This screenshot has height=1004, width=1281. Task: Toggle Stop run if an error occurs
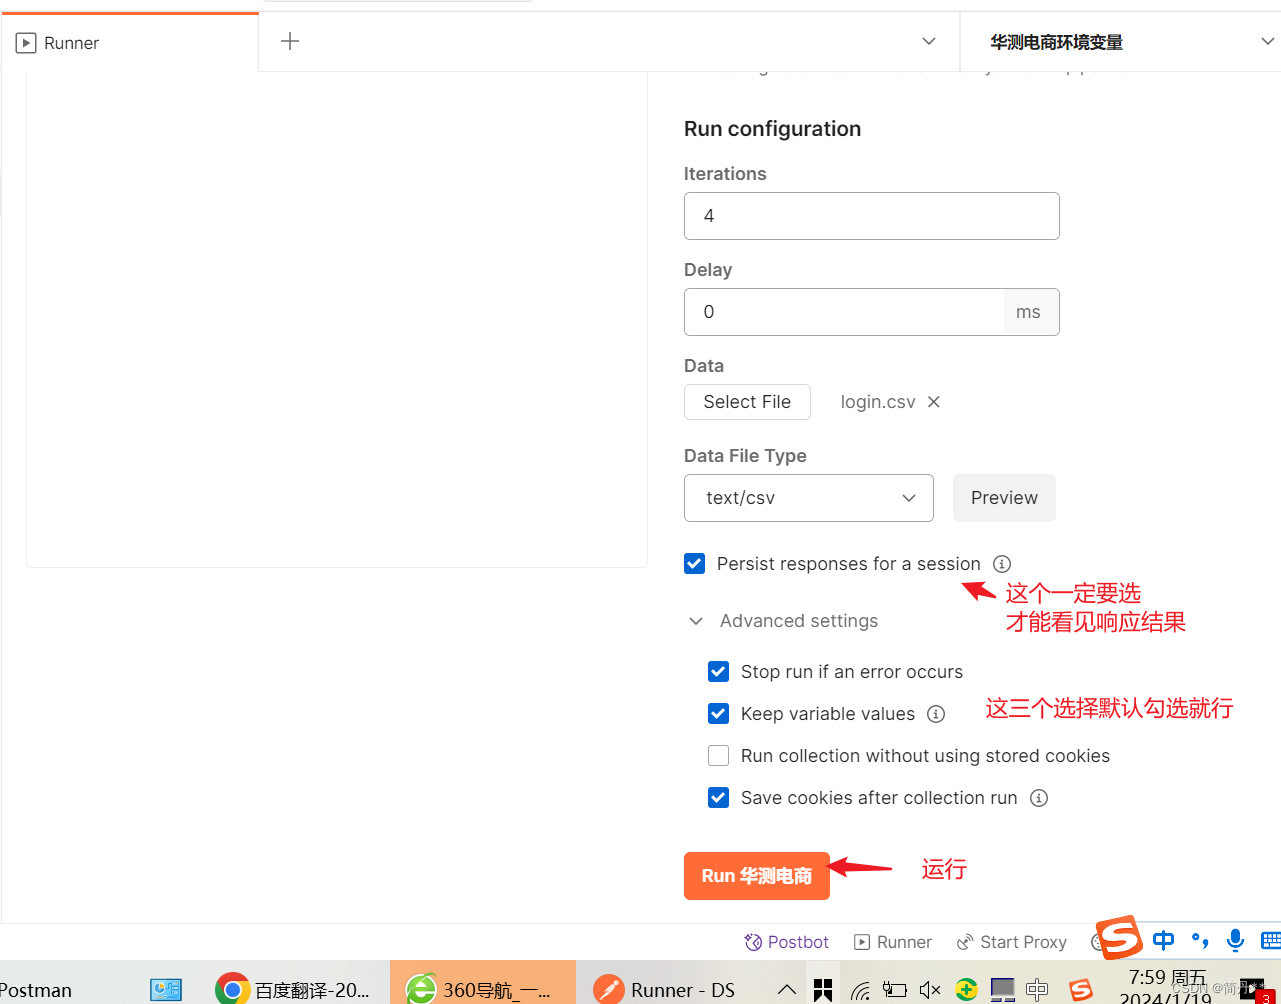(718, 672)
